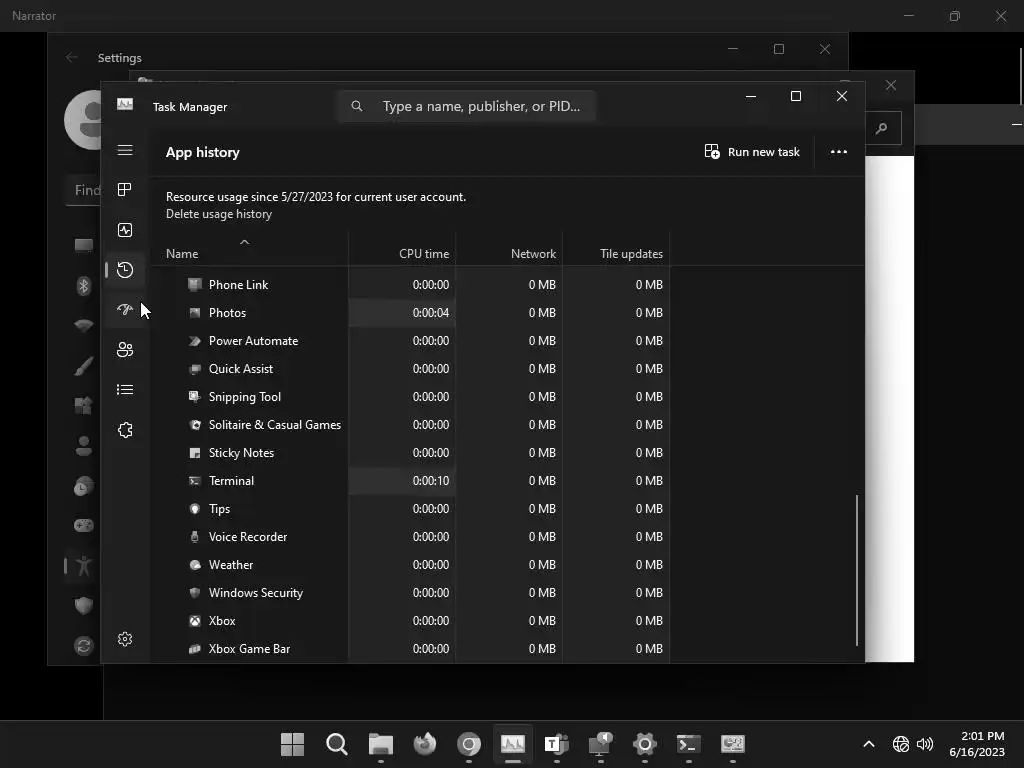
Task: Select the Sticky Notes row name
Action: pos(241,453)
